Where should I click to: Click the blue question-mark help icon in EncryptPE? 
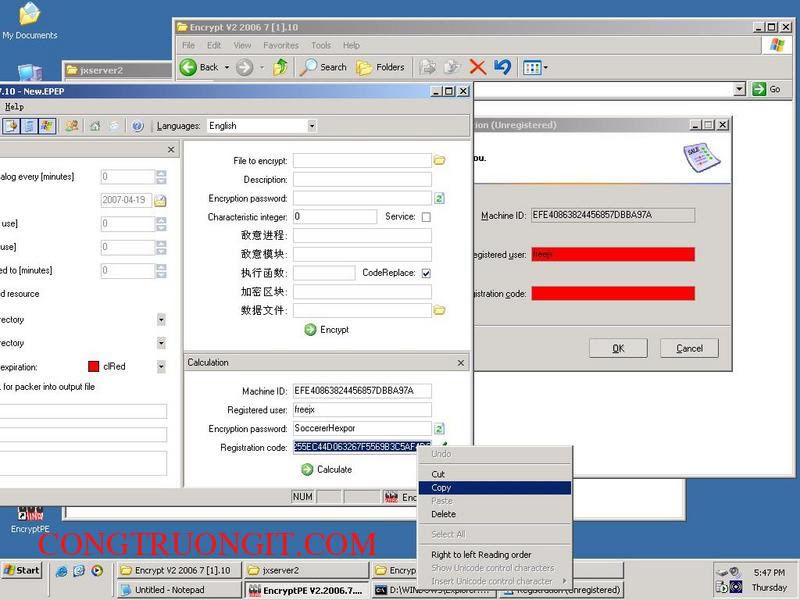click(x=137, y=126)
